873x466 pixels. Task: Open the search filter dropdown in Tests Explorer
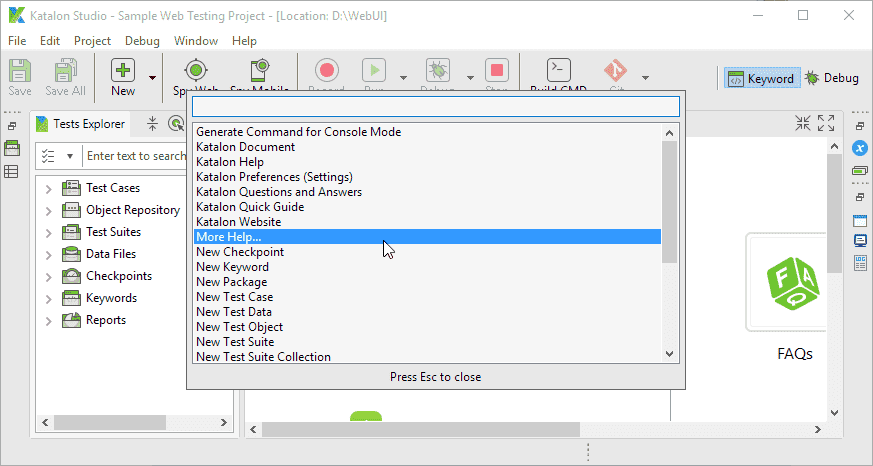point(69,156)
